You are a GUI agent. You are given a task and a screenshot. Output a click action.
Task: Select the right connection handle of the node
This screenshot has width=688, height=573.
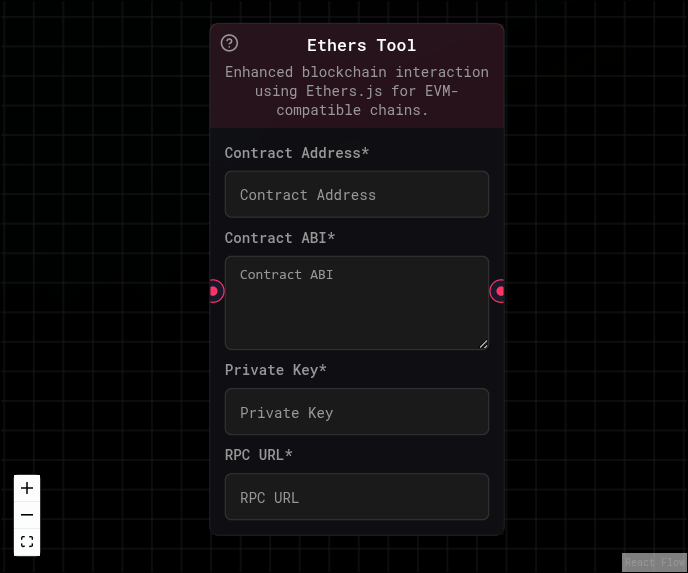(499, 291)
